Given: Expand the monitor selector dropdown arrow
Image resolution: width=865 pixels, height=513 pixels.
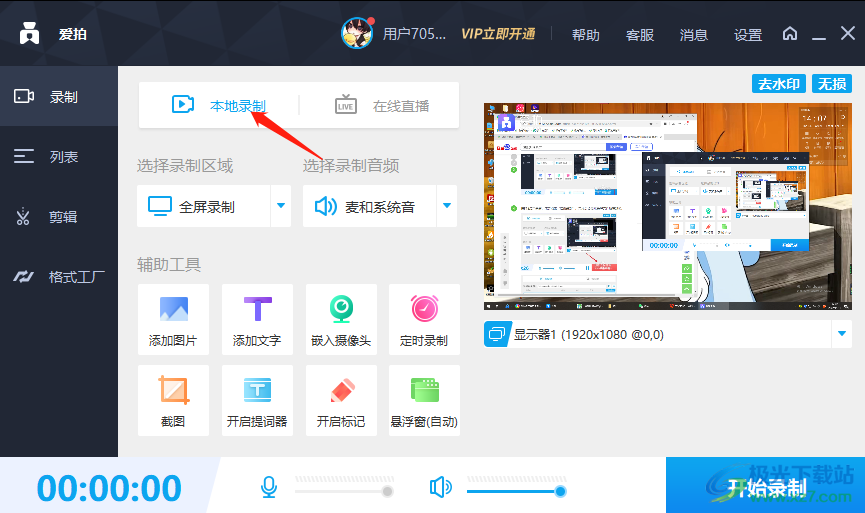Looking at the screenshot, I should point(842,334).
